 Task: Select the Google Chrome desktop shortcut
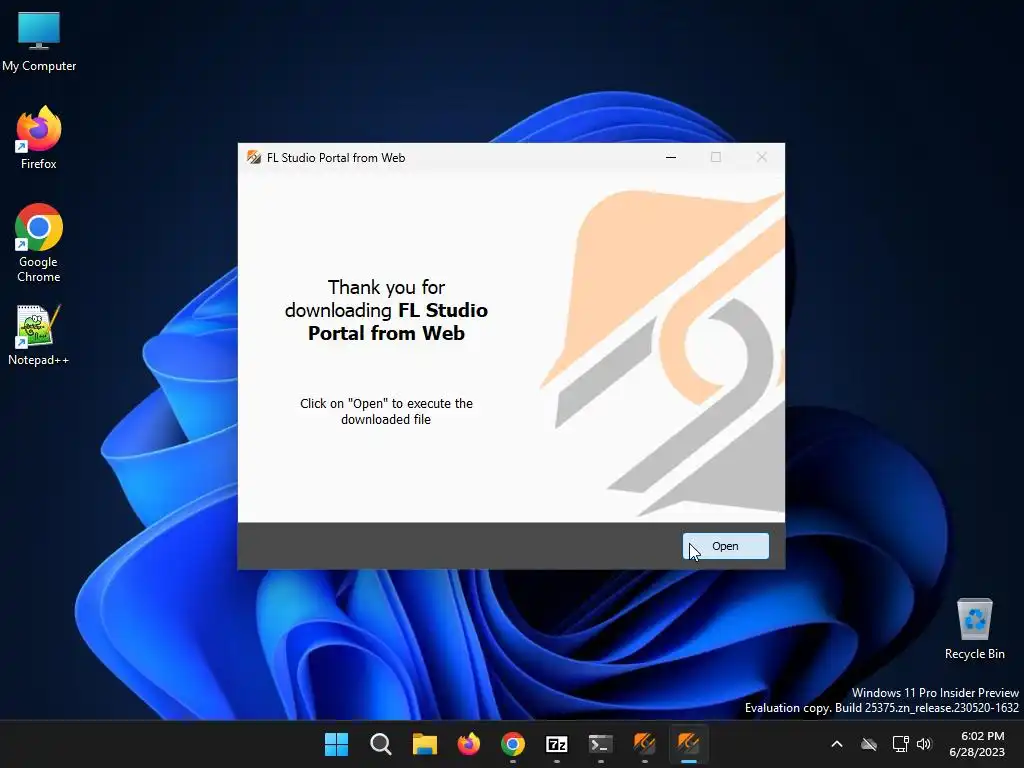tap(39, 243)
